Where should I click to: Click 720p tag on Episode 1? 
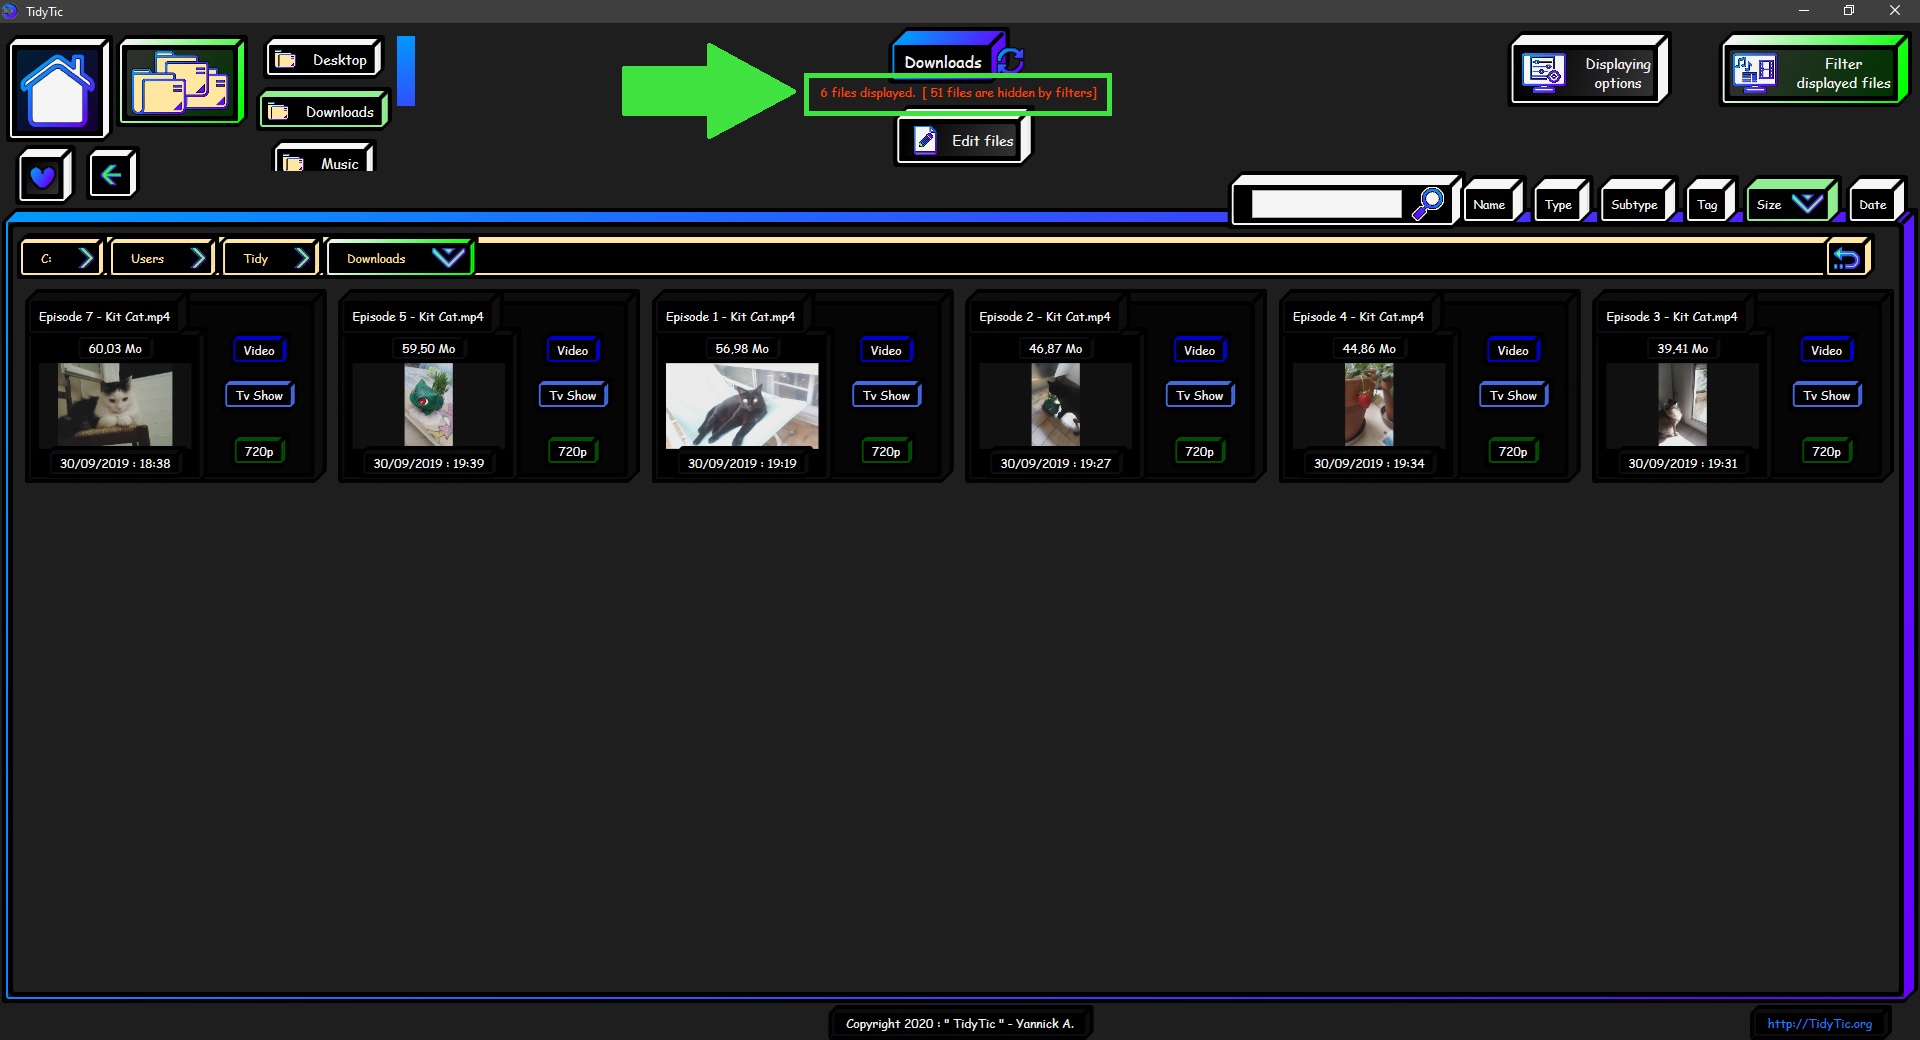tap(886, 451)
